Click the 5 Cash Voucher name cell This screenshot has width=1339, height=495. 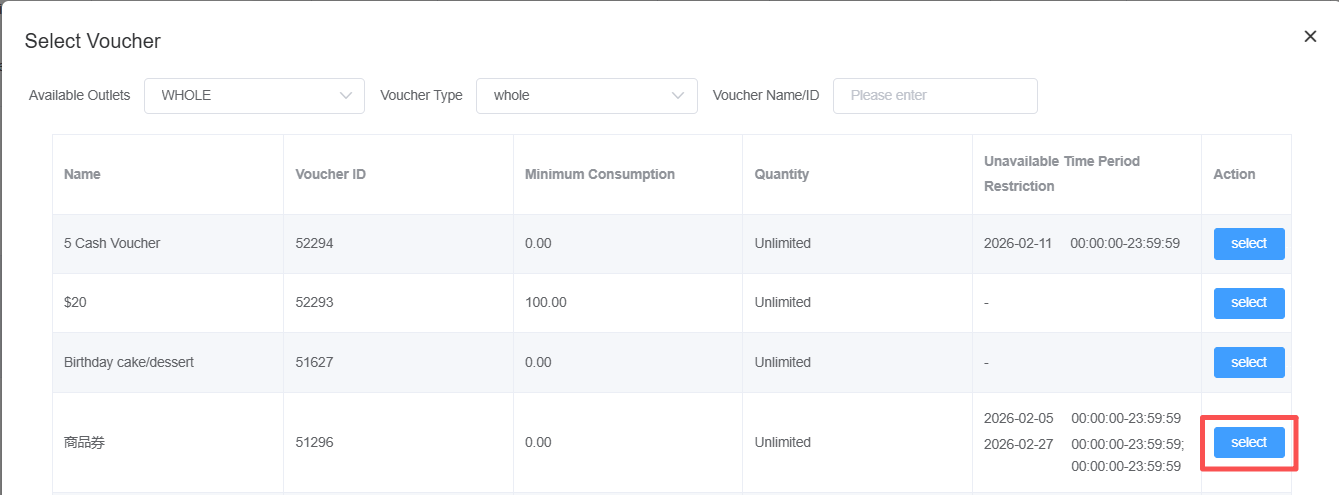[x=112, y=244]
